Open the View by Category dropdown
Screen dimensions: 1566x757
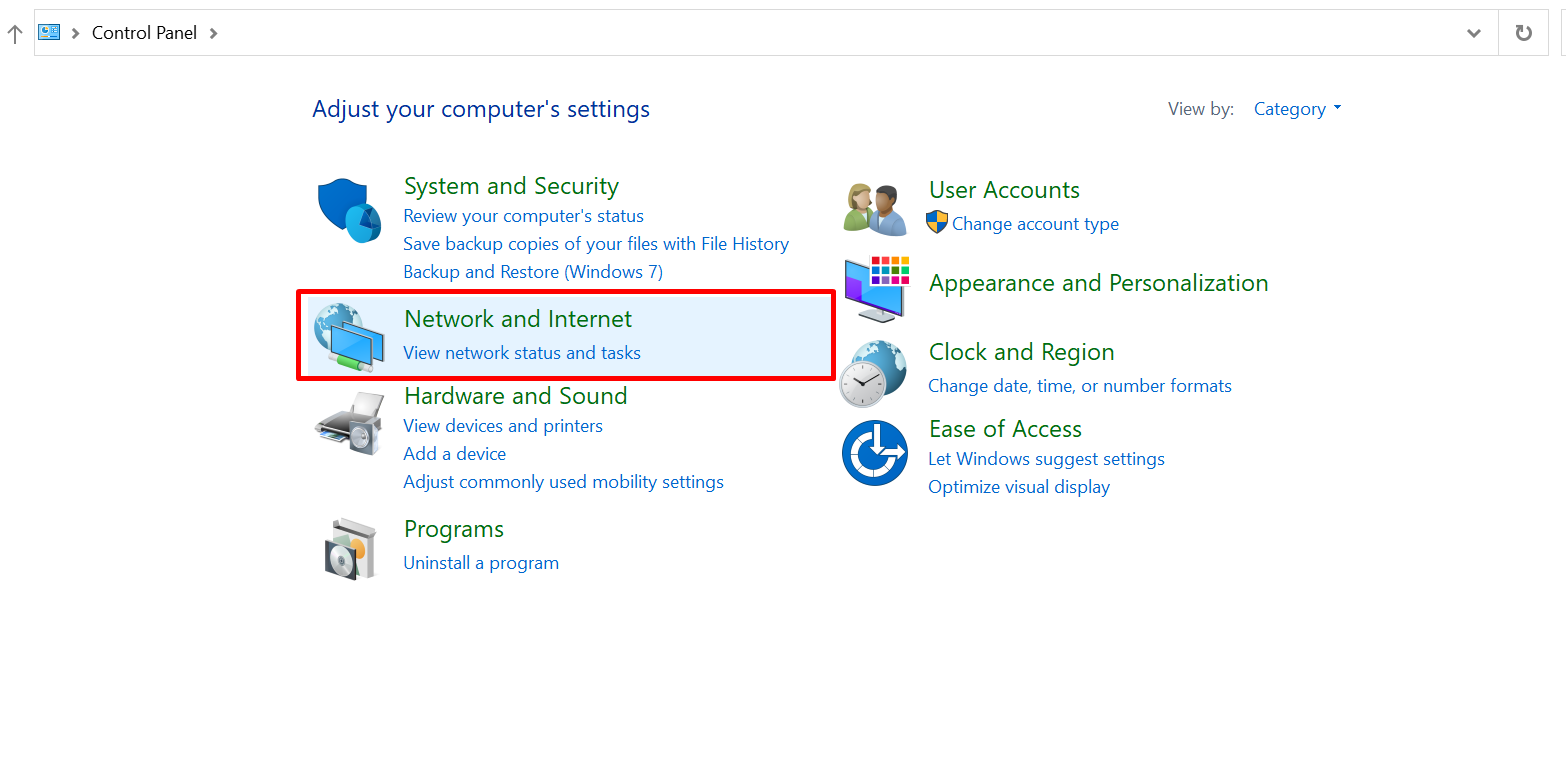pyautogui.click(x=1297, y=109)
